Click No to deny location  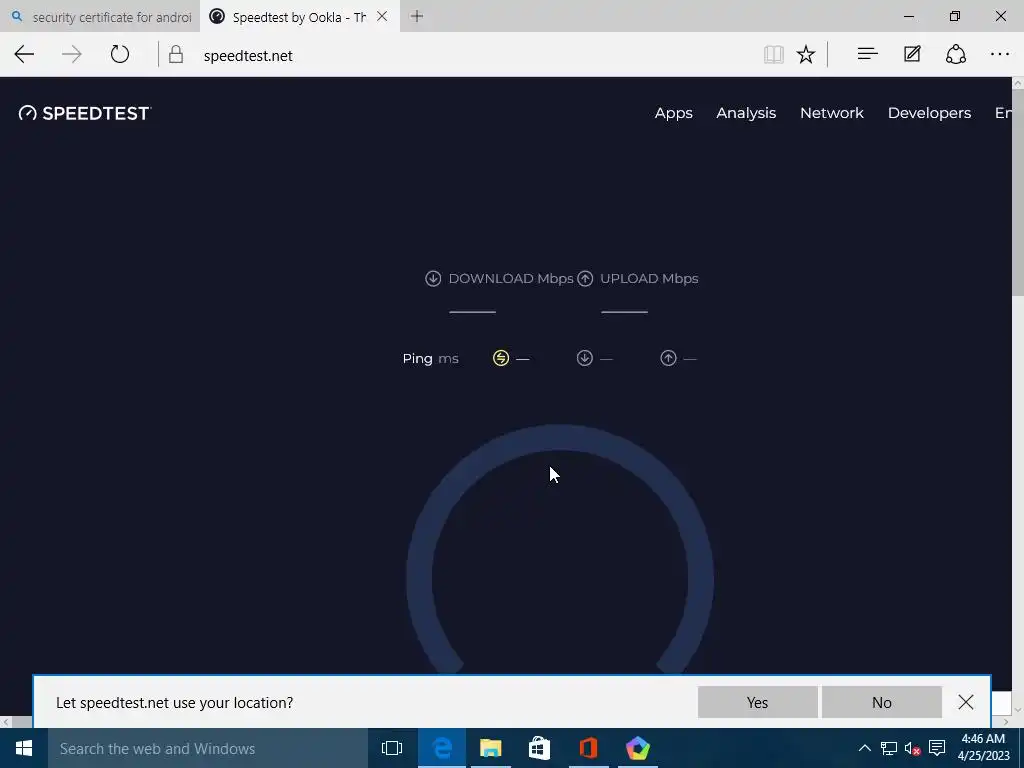tap(882, 702)
